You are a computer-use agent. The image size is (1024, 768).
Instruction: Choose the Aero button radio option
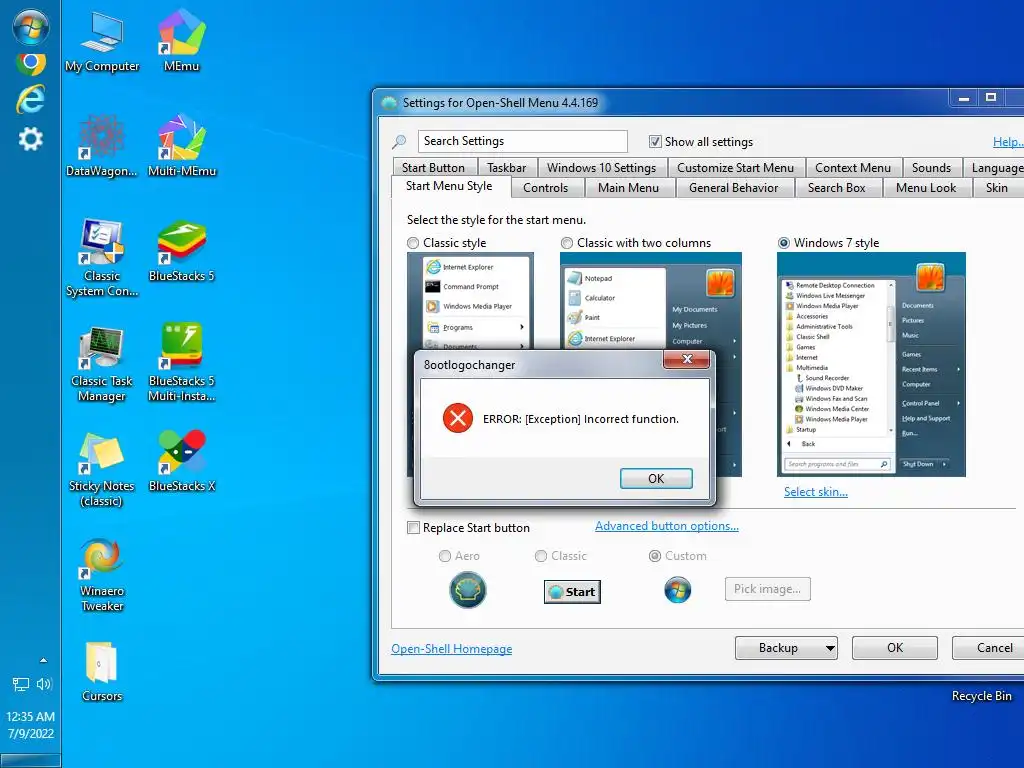click(x=445, y=556)
